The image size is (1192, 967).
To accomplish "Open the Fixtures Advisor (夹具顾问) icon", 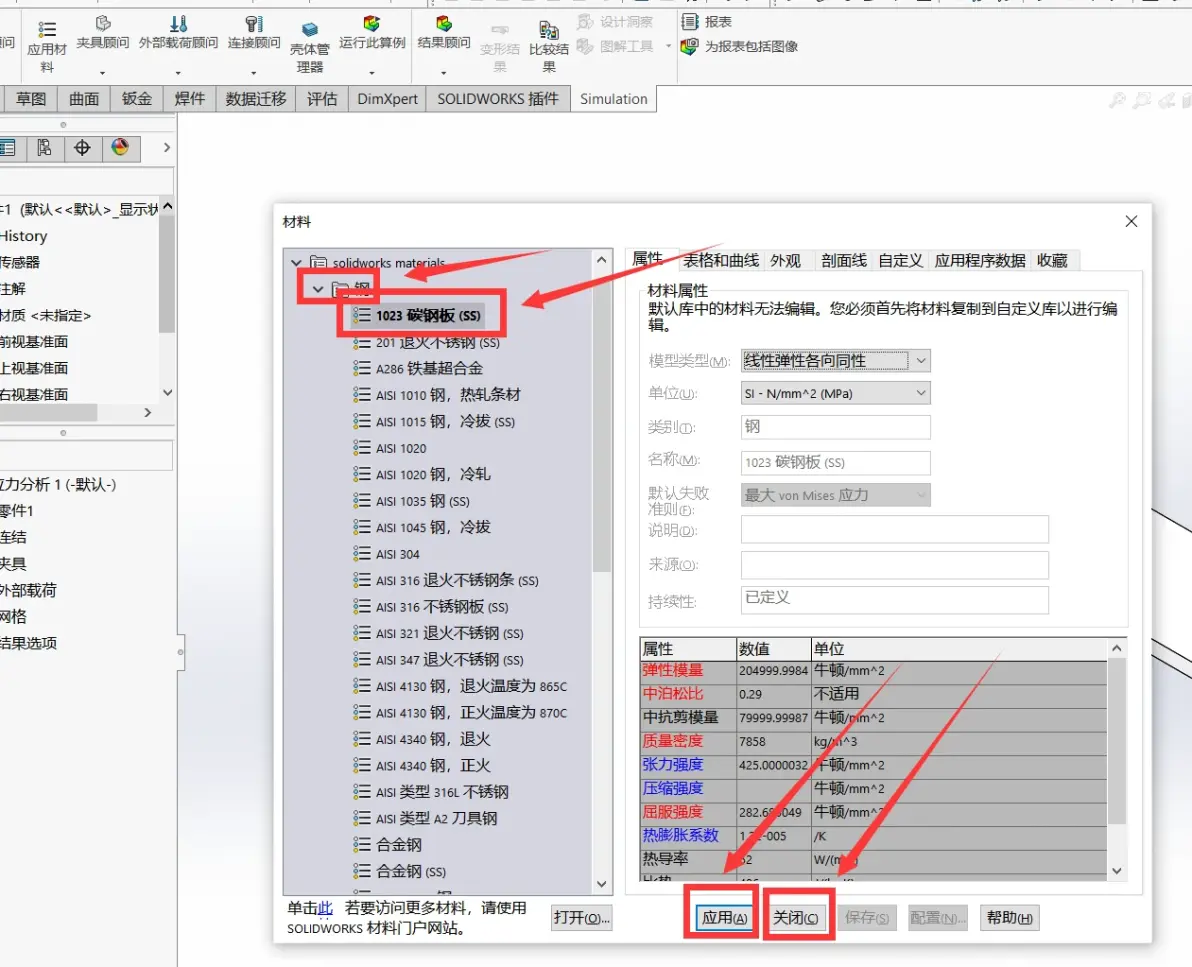I will click(103, 24).
